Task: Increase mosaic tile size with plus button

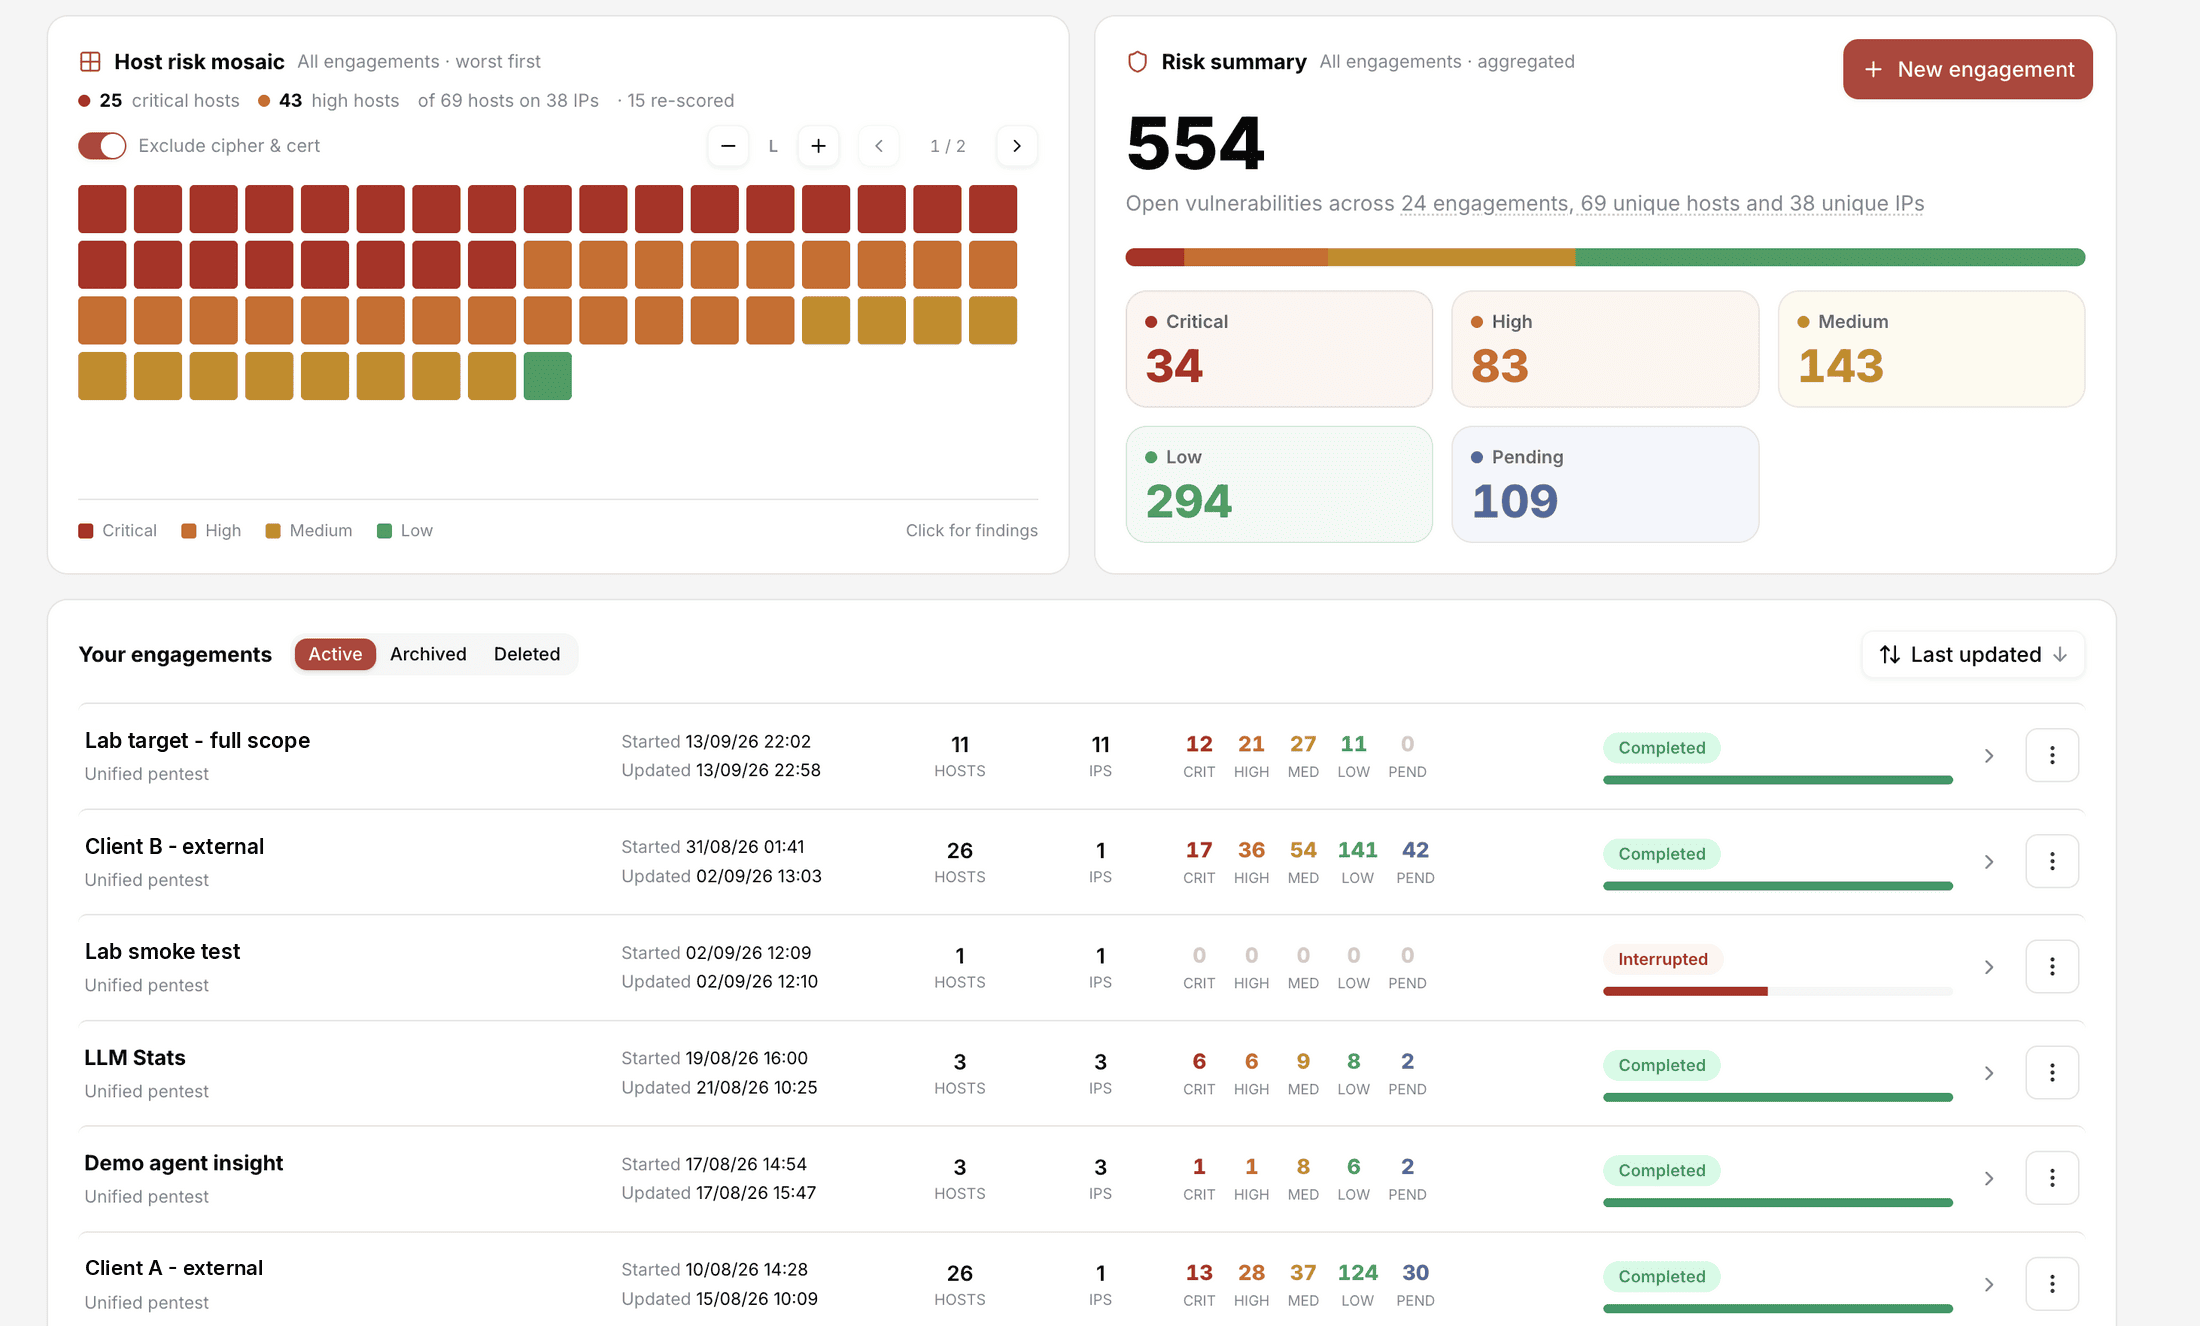Action: click(x=818, y=146)
